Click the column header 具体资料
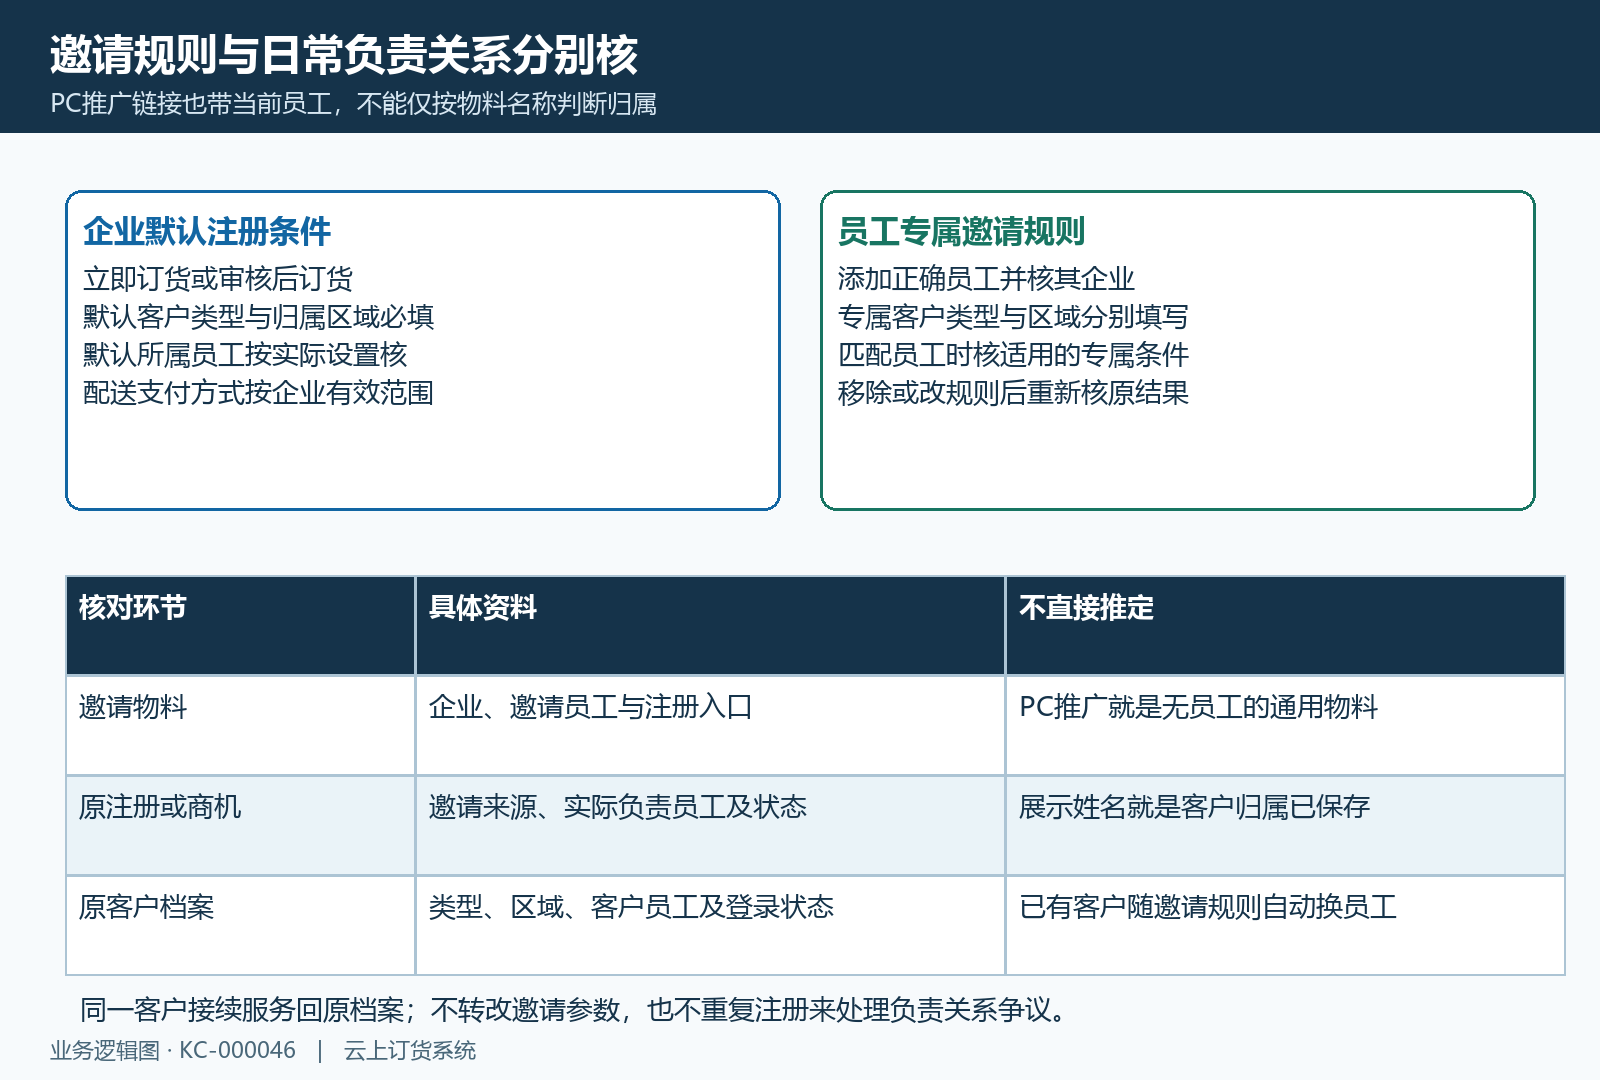Viewport: 1600px width, 1080px height. click(x=710, y=625)
